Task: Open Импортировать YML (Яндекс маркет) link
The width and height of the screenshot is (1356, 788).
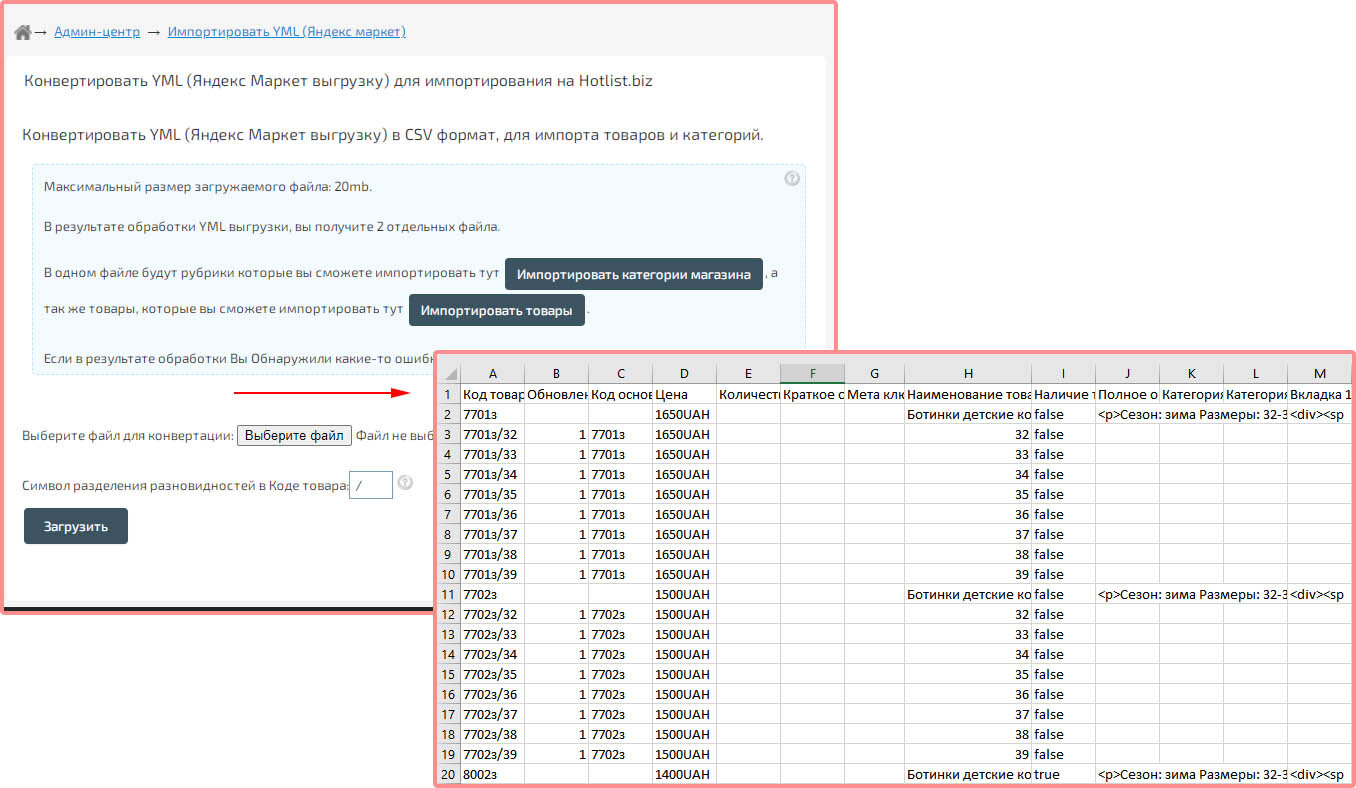Action: 286,32
